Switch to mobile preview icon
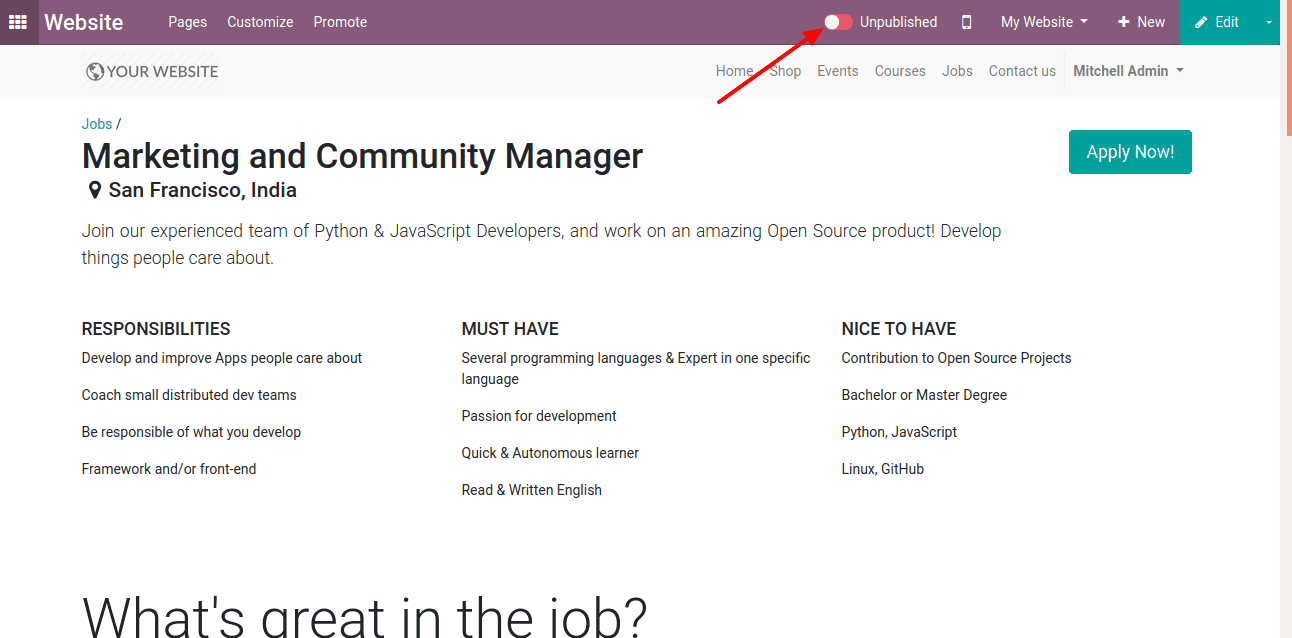The width and height of the screenshot is (1292, 638). tap(966, 22)
